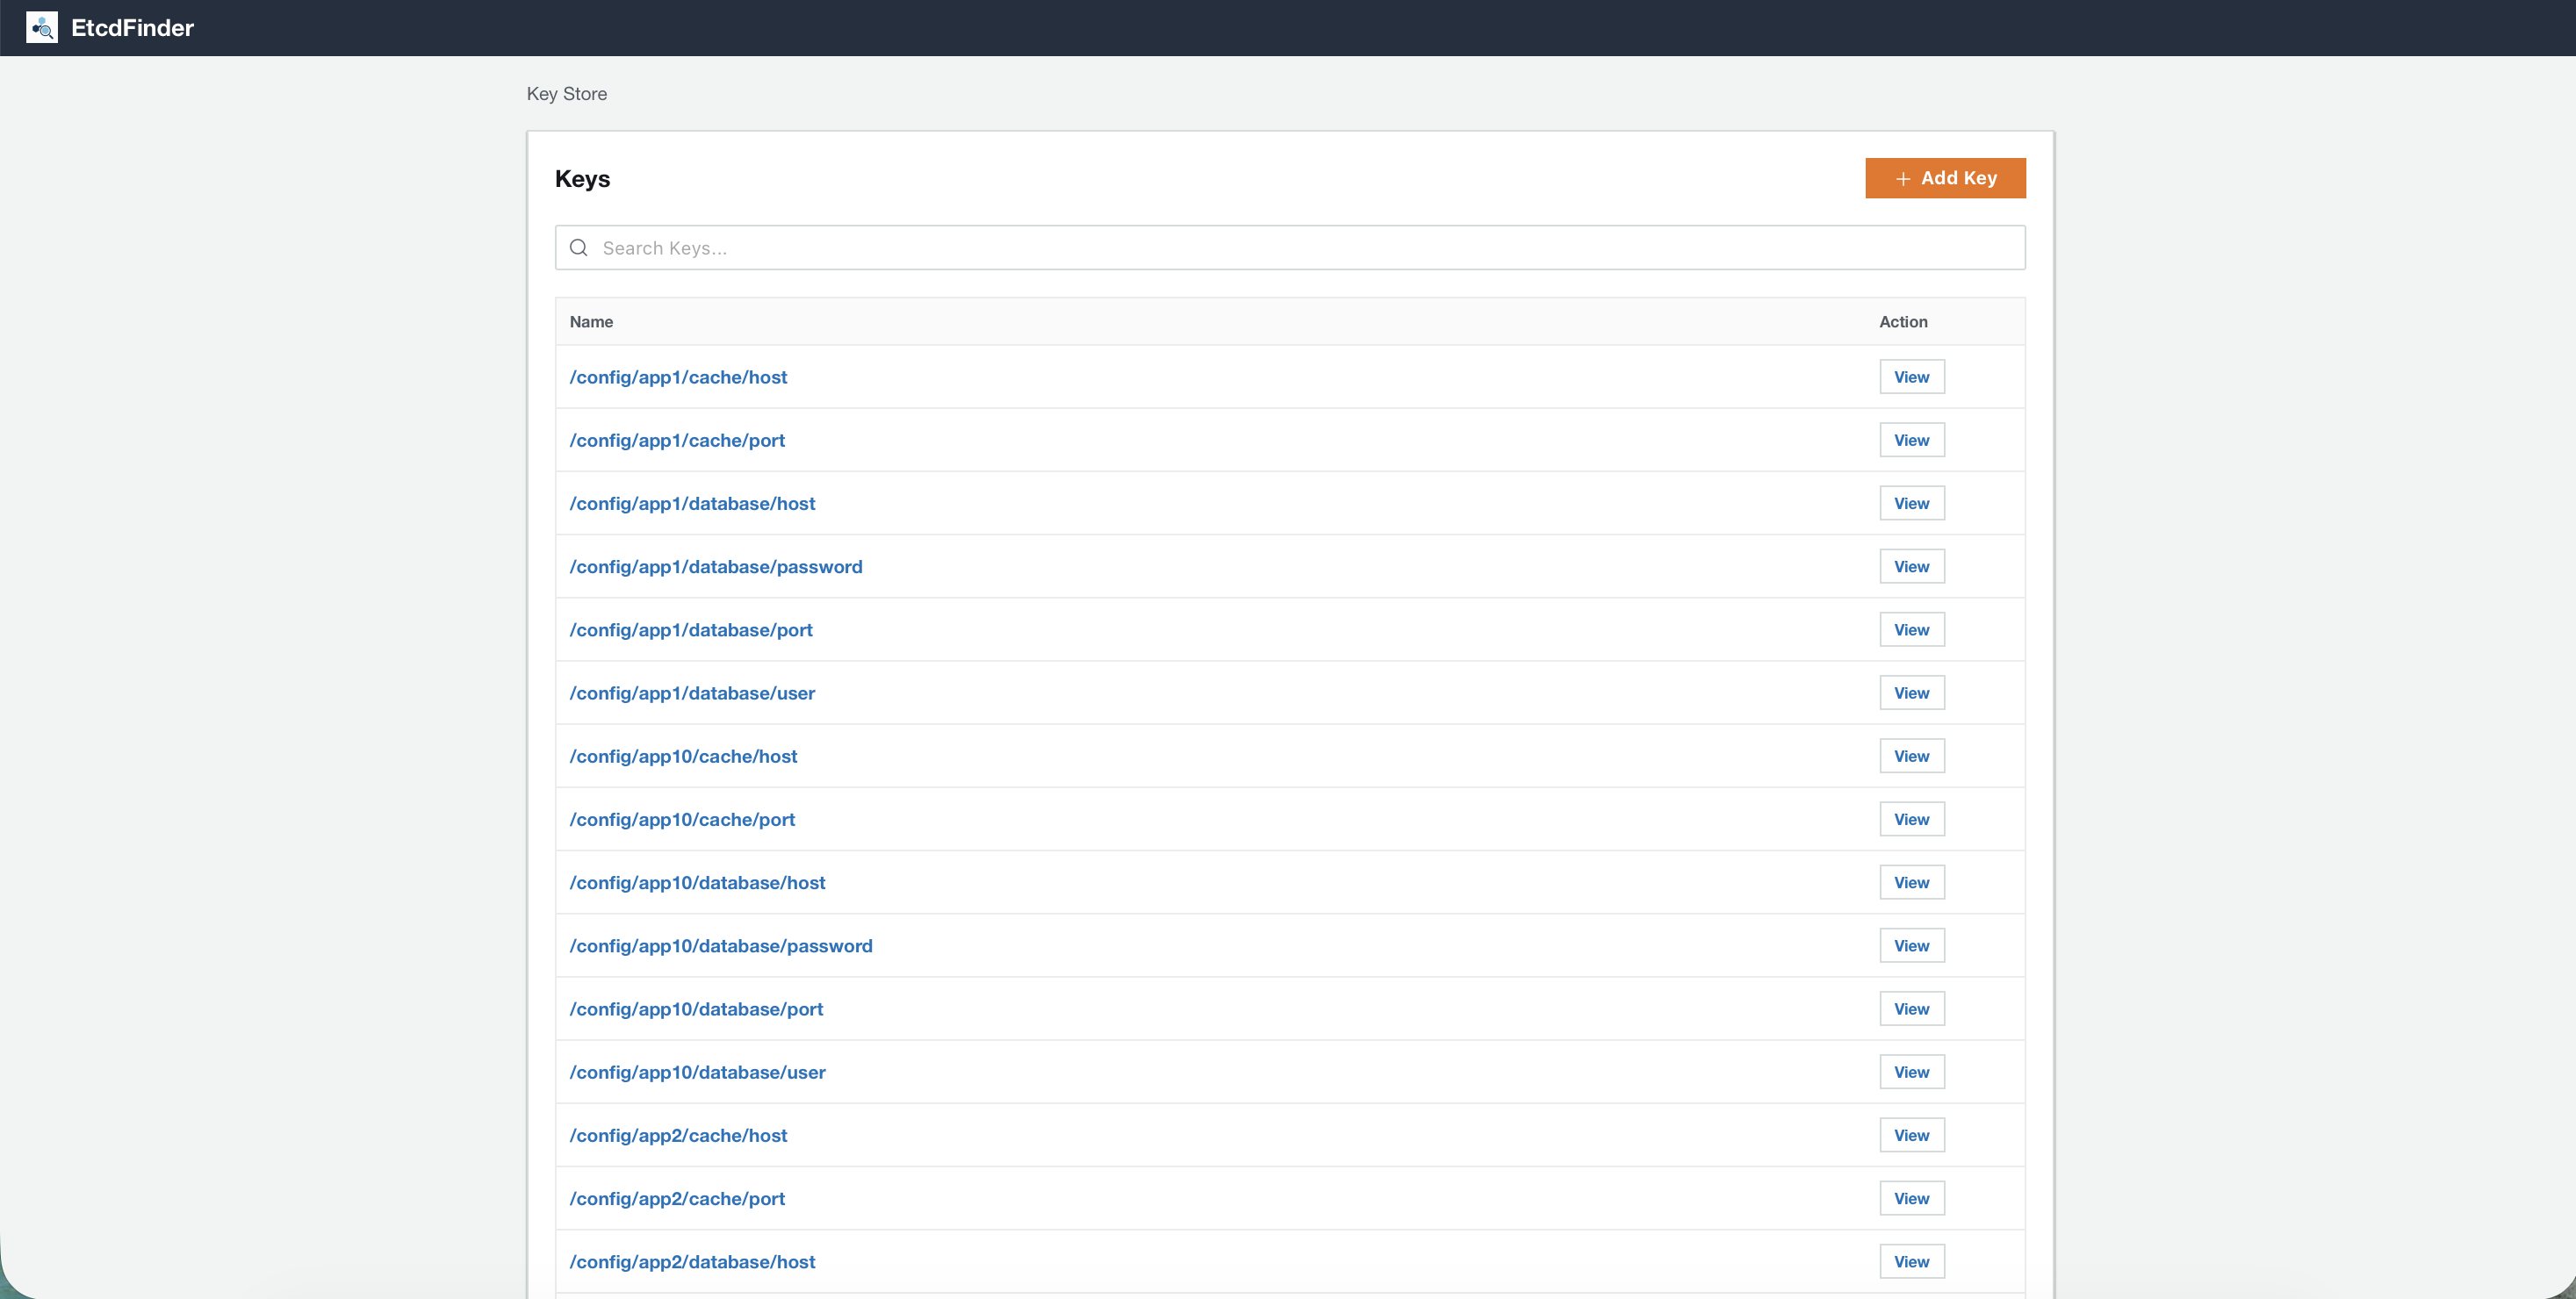This screenshot has width=2576, height=1299.
Task: Open the /config/app1/database/password key
Action: (716, 566)
